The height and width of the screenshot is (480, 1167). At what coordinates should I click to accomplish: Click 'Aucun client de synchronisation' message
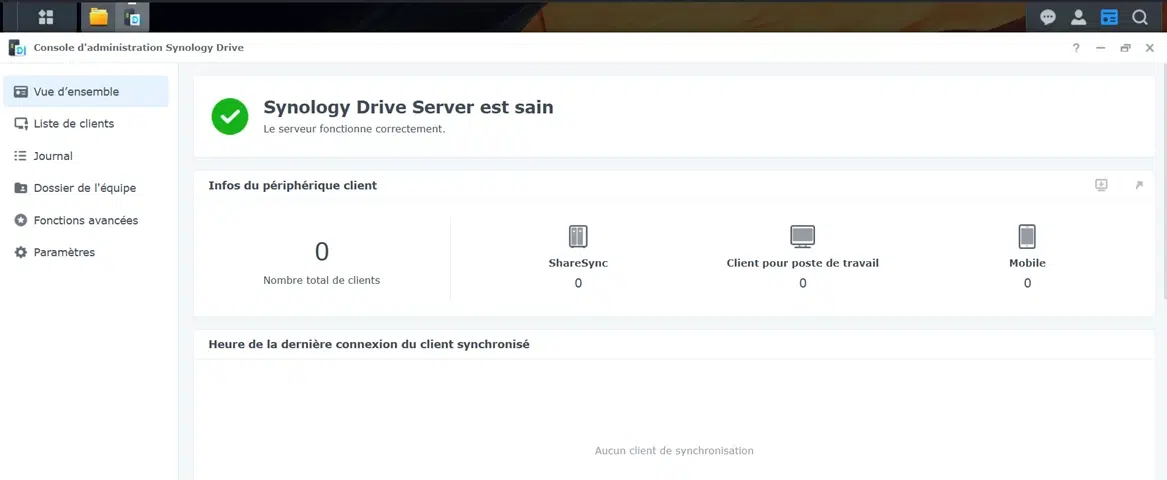[674, 451]
